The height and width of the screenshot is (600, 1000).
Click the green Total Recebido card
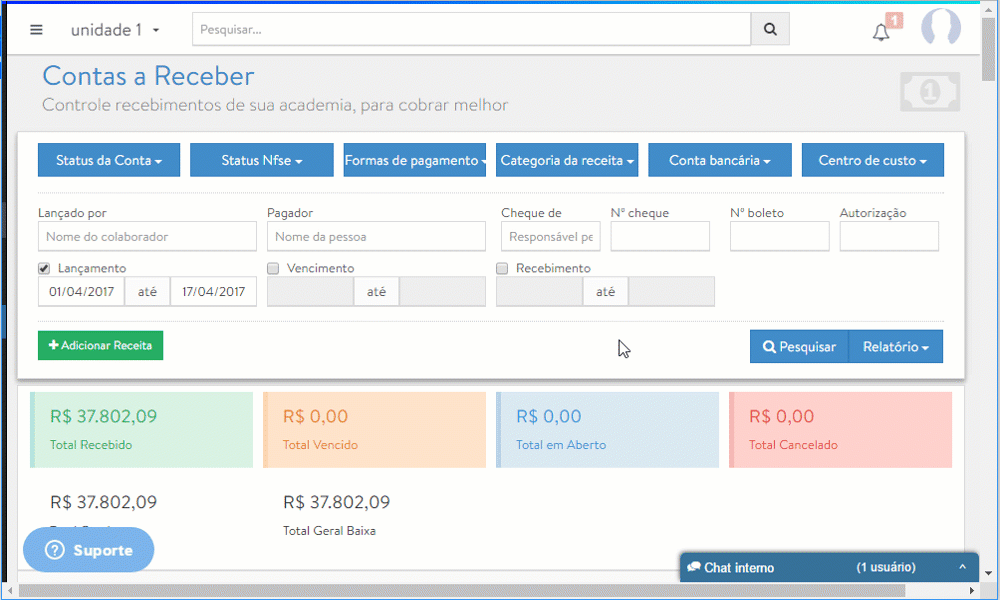[141, 429]
